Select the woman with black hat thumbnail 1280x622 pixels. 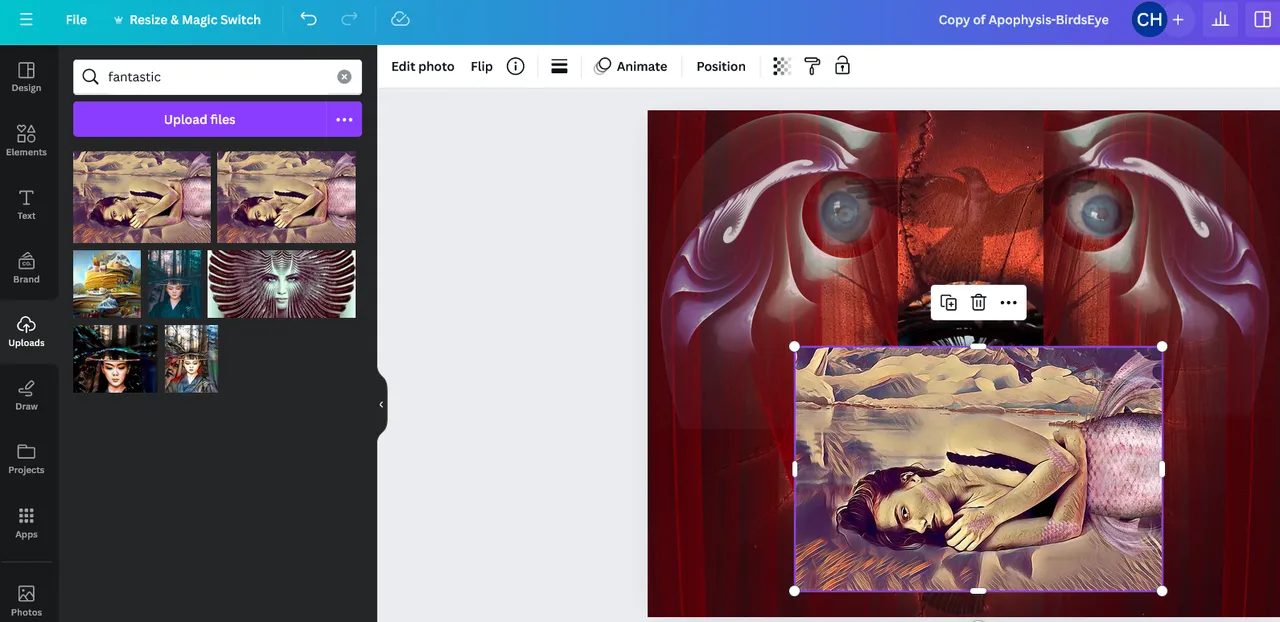[x=115, y=358]
